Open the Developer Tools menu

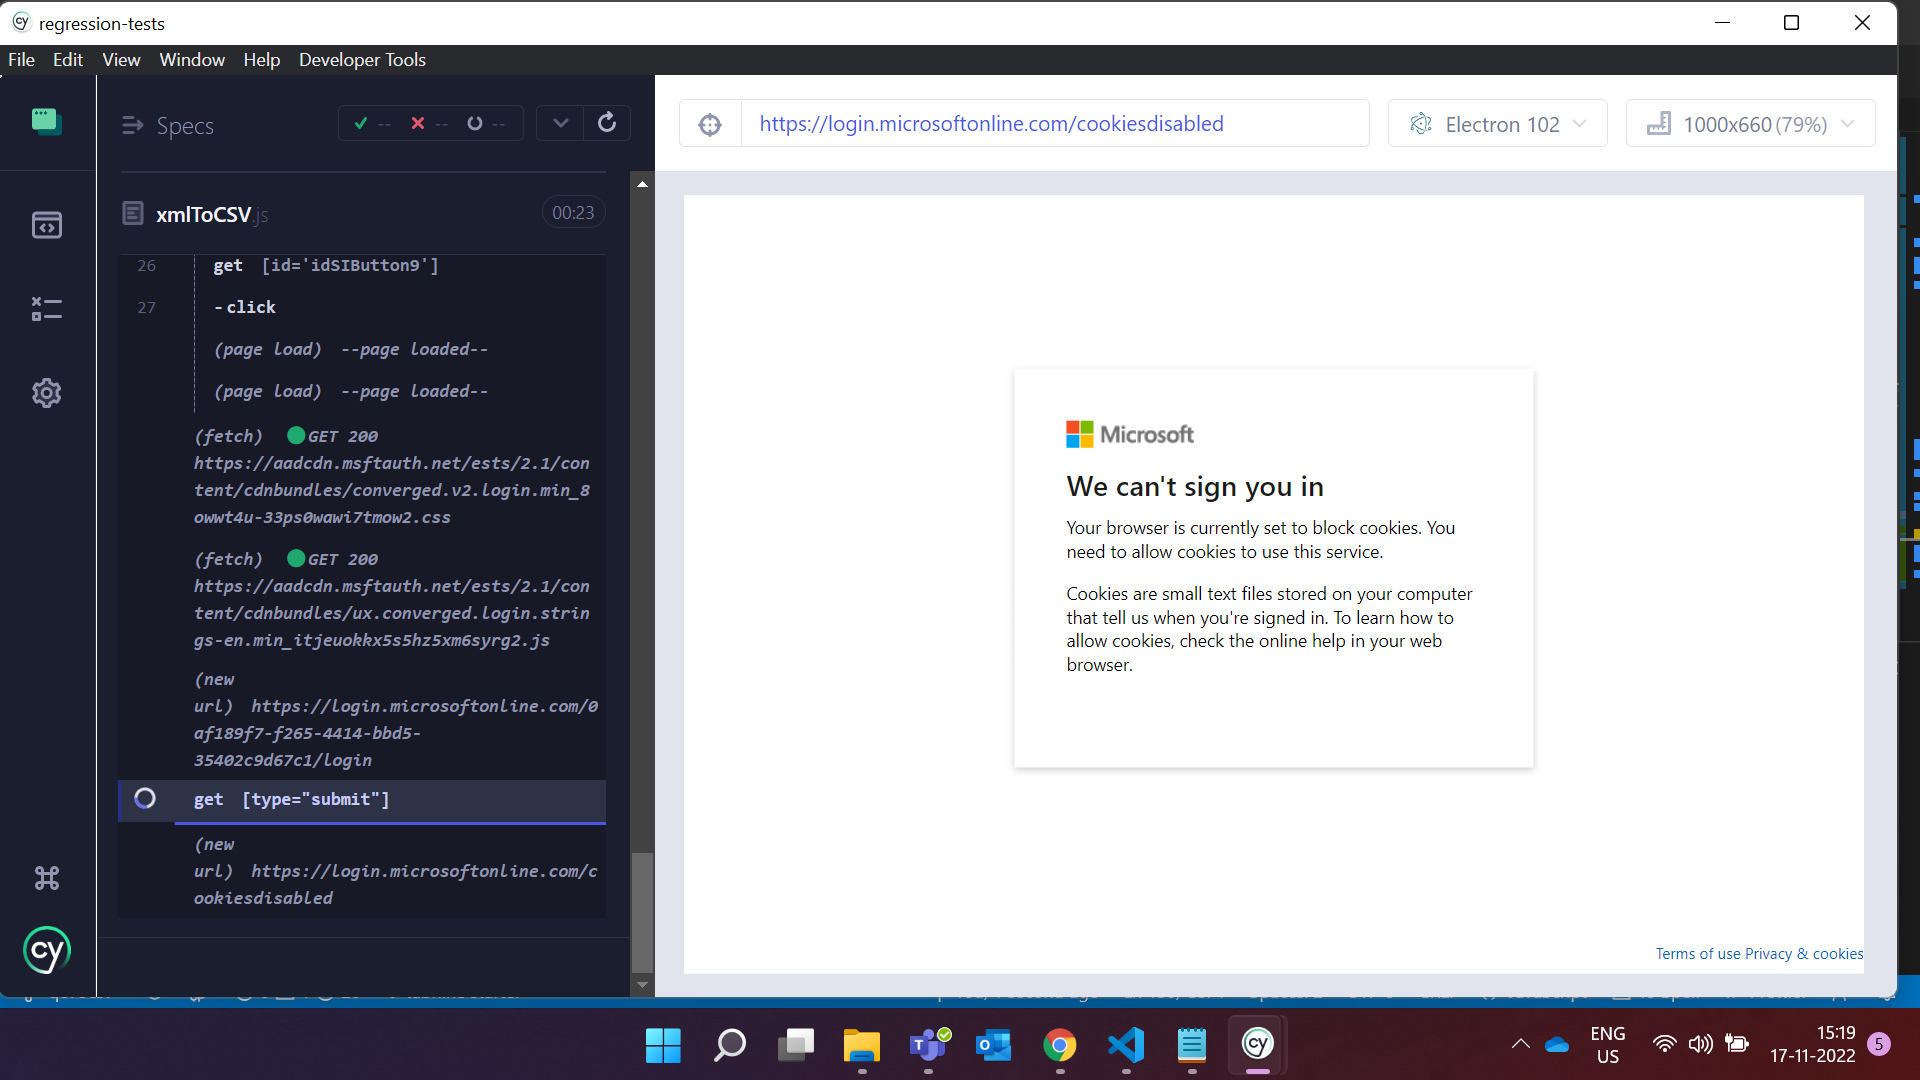(x=362, y=60)
